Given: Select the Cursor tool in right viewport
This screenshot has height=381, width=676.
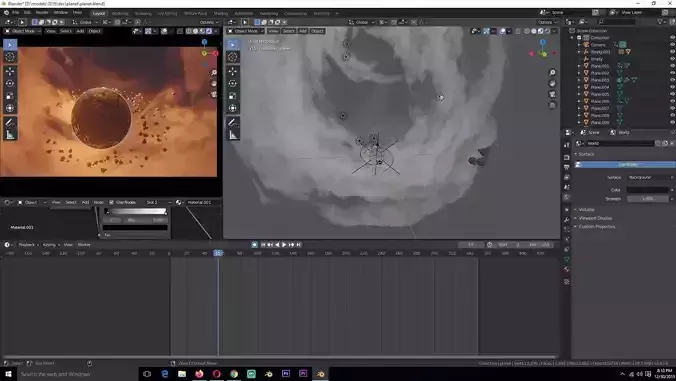Looking at the screenshot, I should click(233, 57).
